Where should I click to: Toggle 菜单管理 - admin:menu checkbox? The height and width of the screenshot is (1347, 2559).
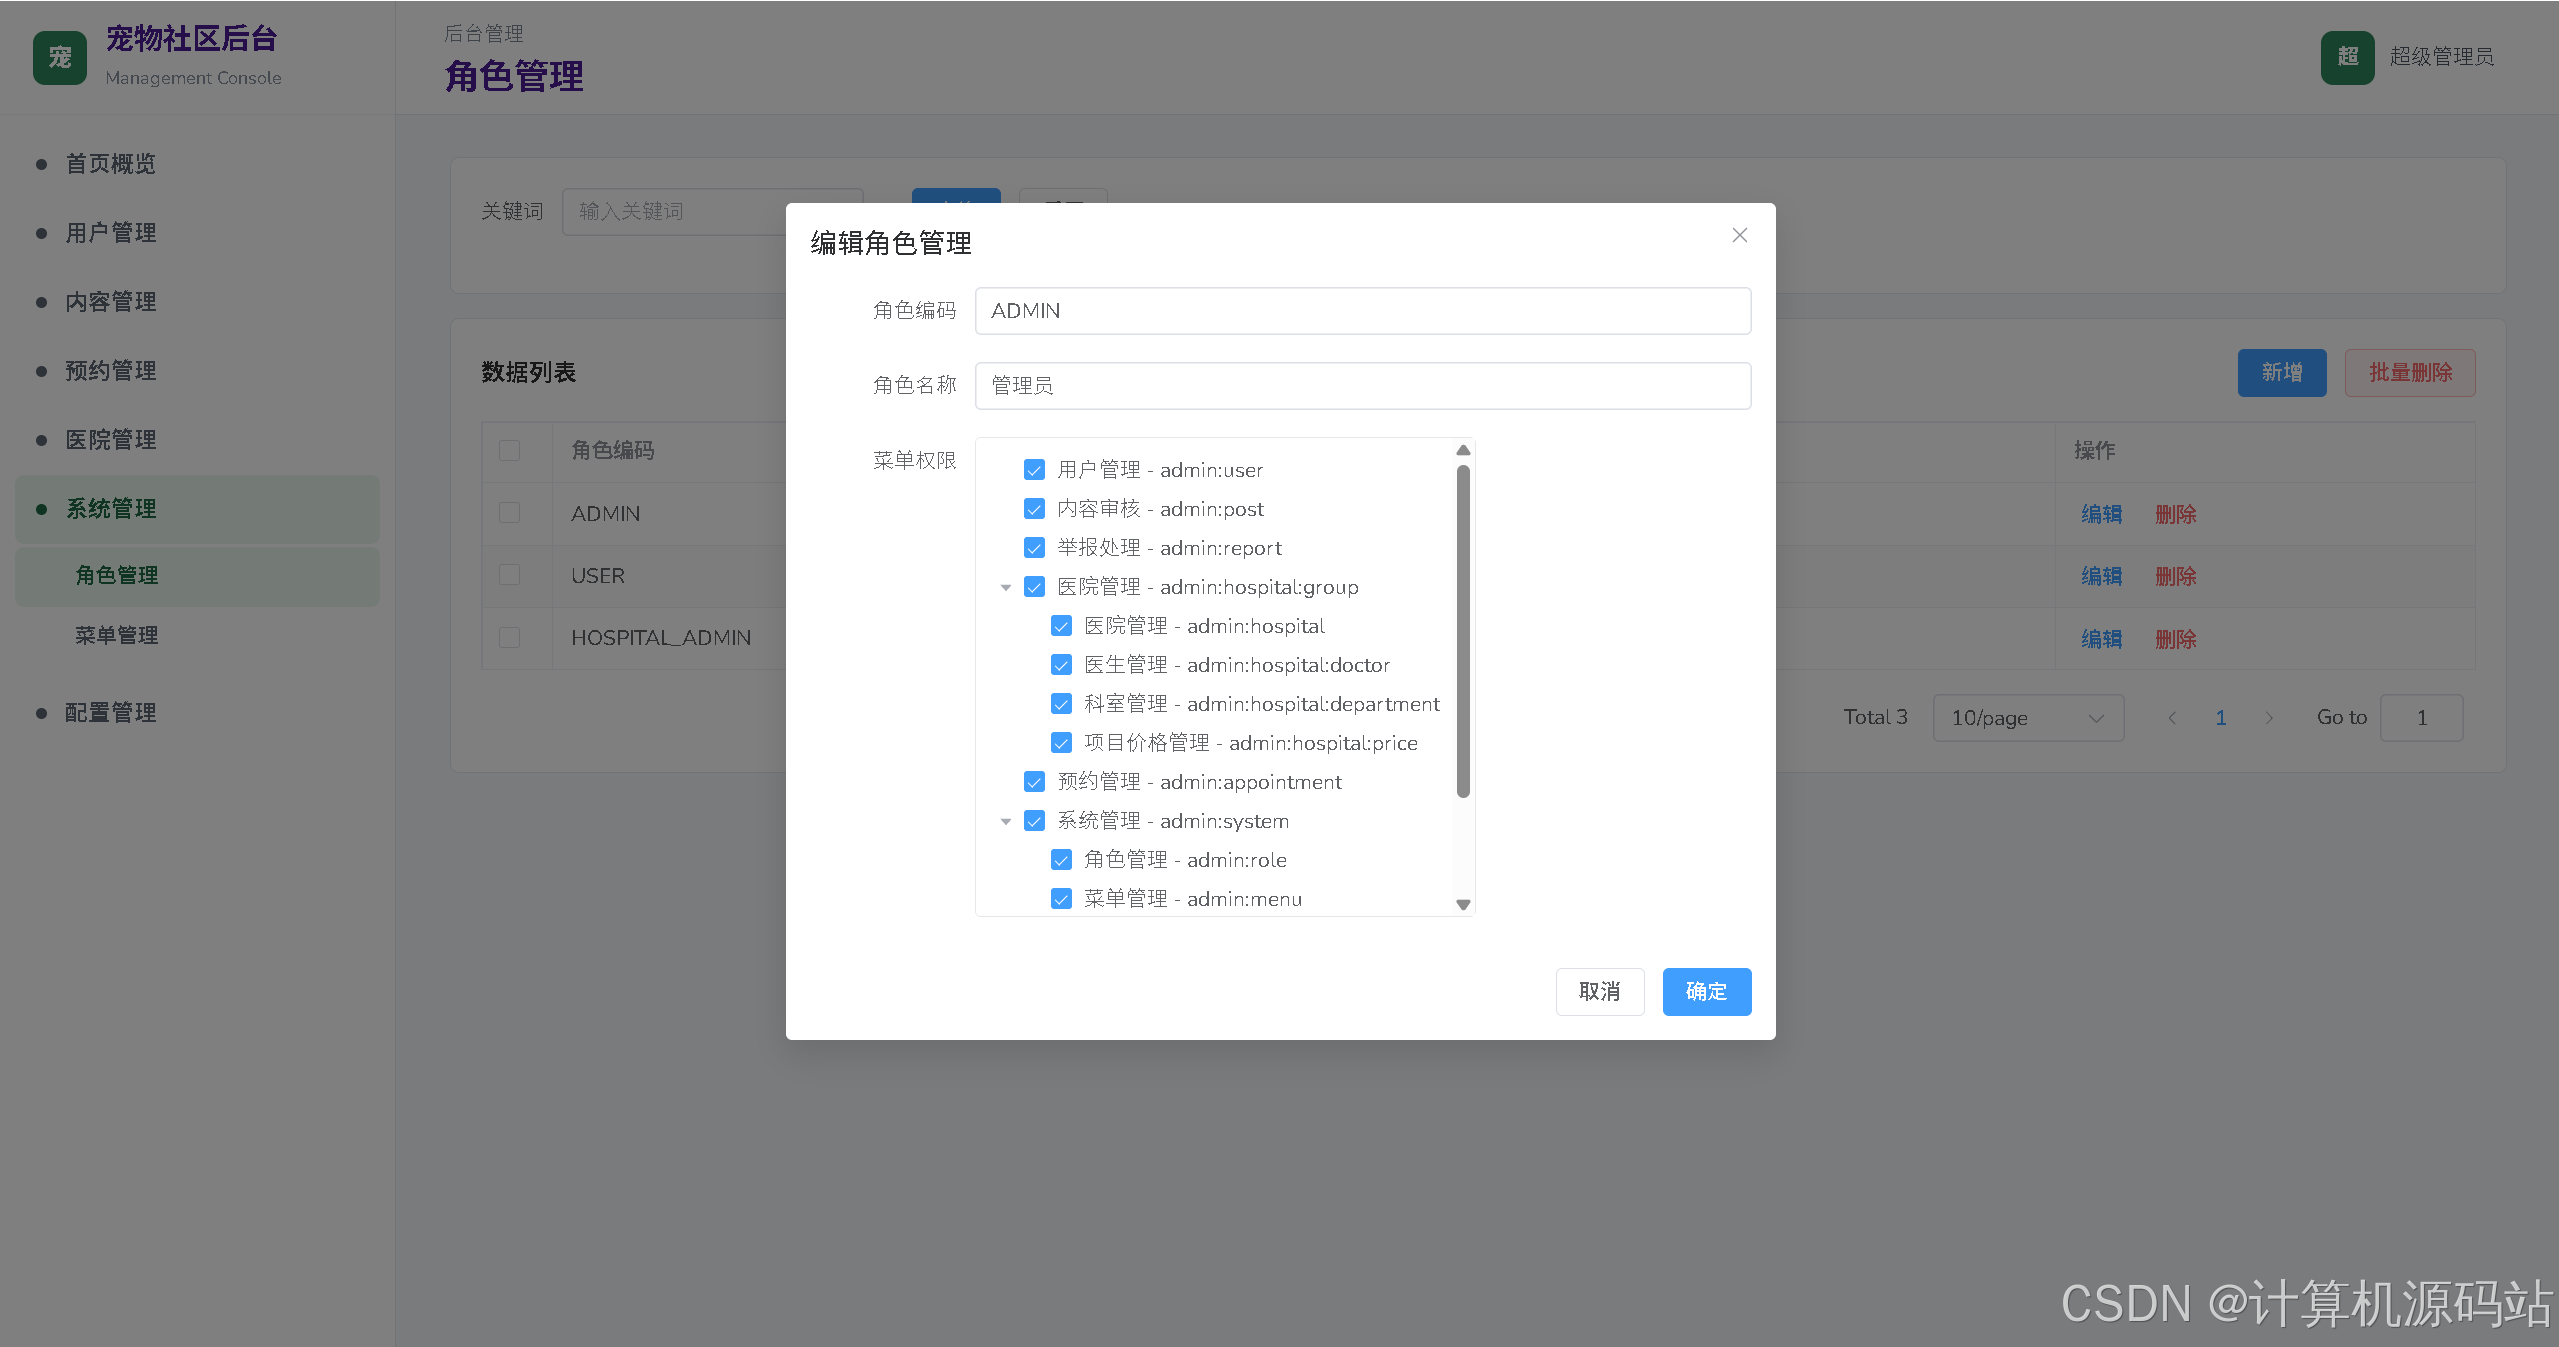[x=1061, y=899]
